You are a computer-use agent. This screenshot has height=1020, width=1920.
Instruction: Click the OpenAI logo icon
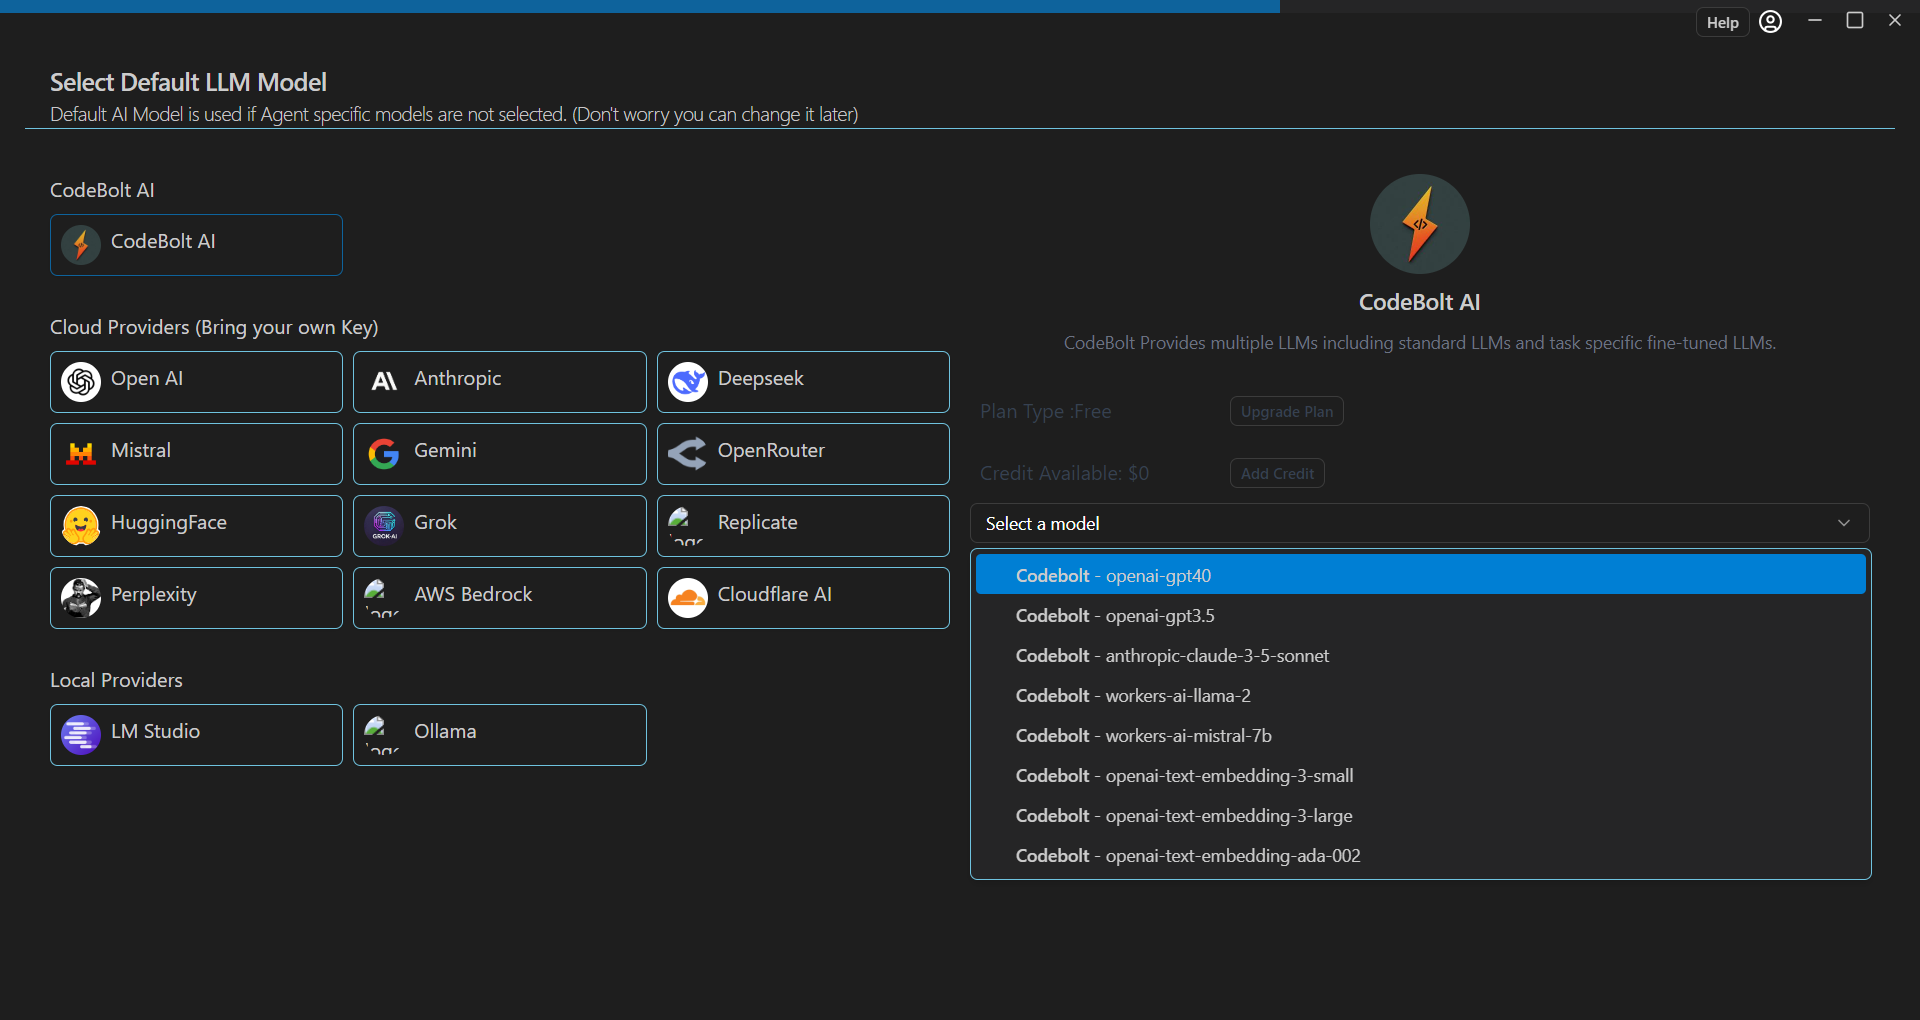click(x=81, y=381)
